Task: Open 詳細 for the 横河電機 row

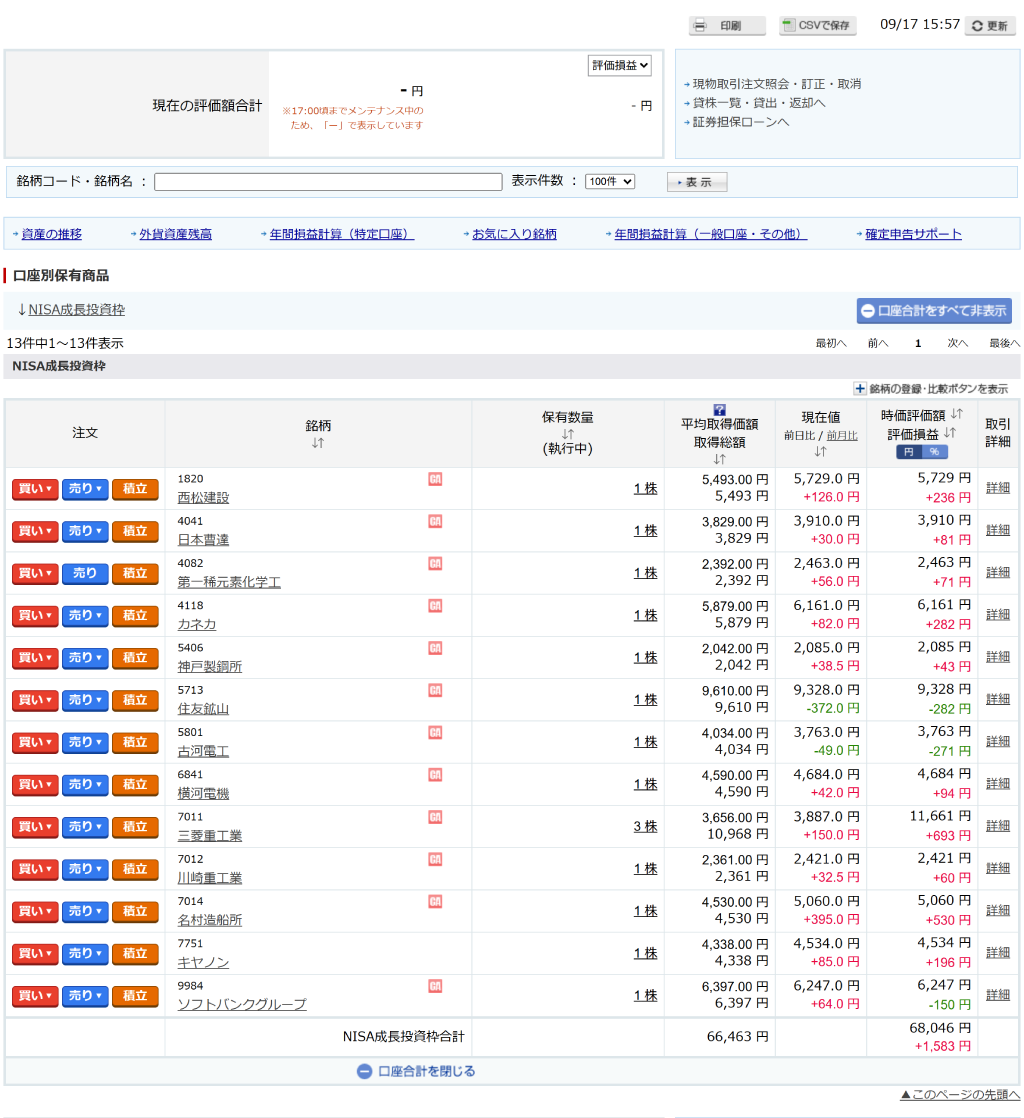Action: tap(998, 784)
